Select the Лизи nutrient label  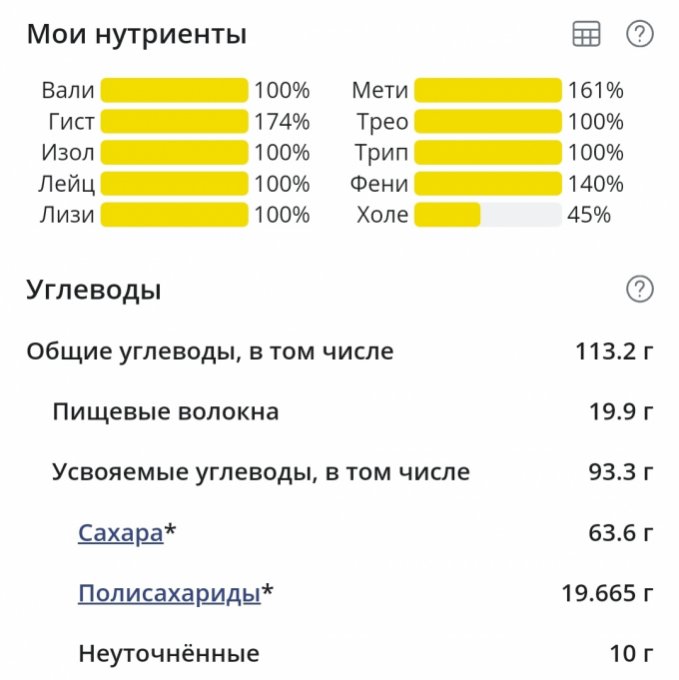67,215
